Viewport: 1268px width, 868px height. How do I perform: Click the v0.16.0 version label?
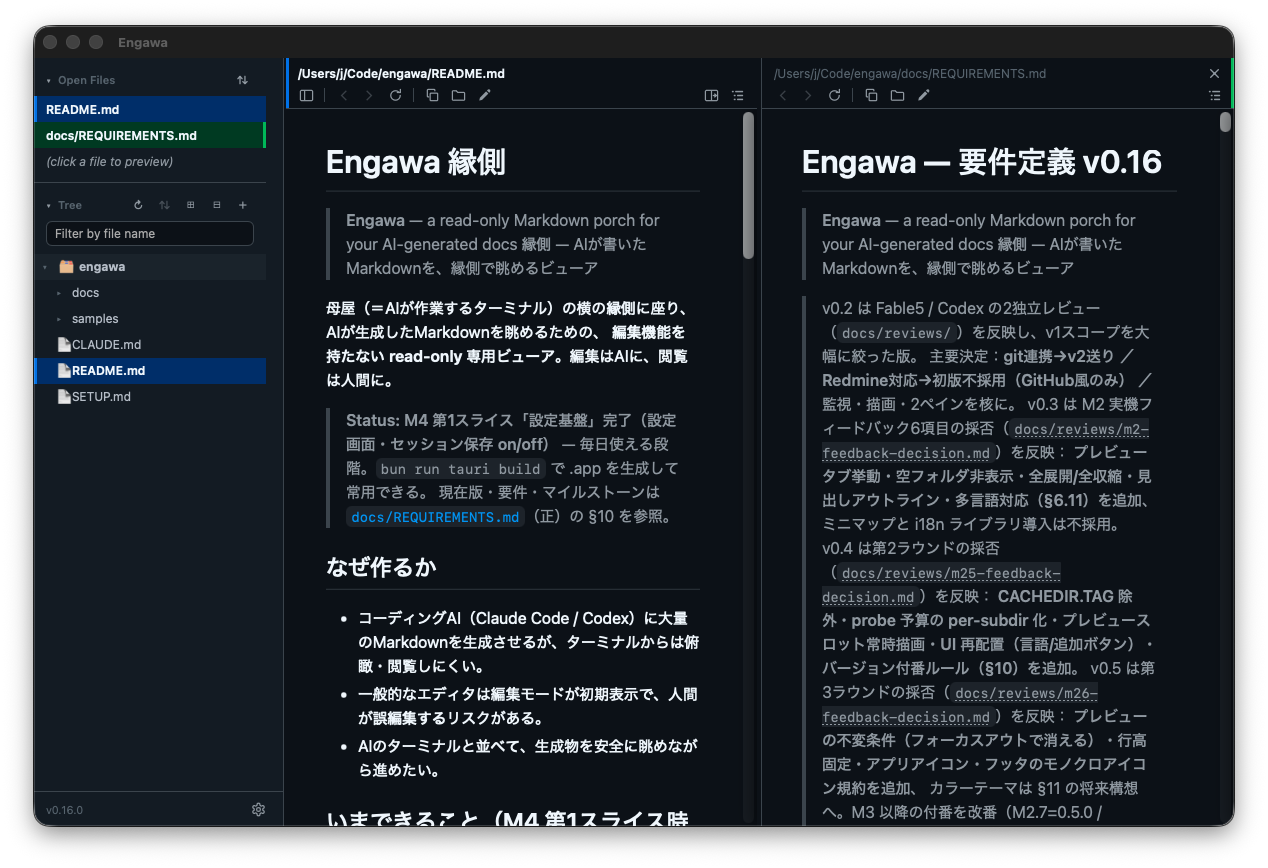[65, 810]
